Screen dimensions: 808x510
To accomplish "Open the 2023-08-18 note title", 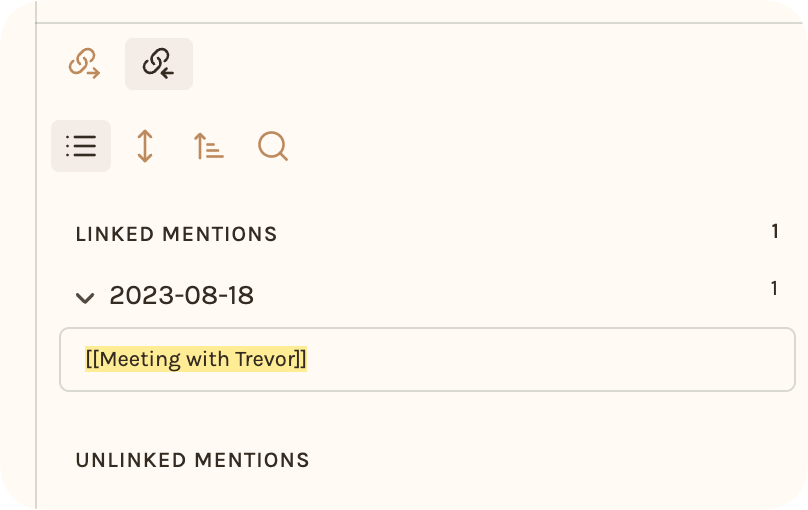I will click(x=181, y=296).
